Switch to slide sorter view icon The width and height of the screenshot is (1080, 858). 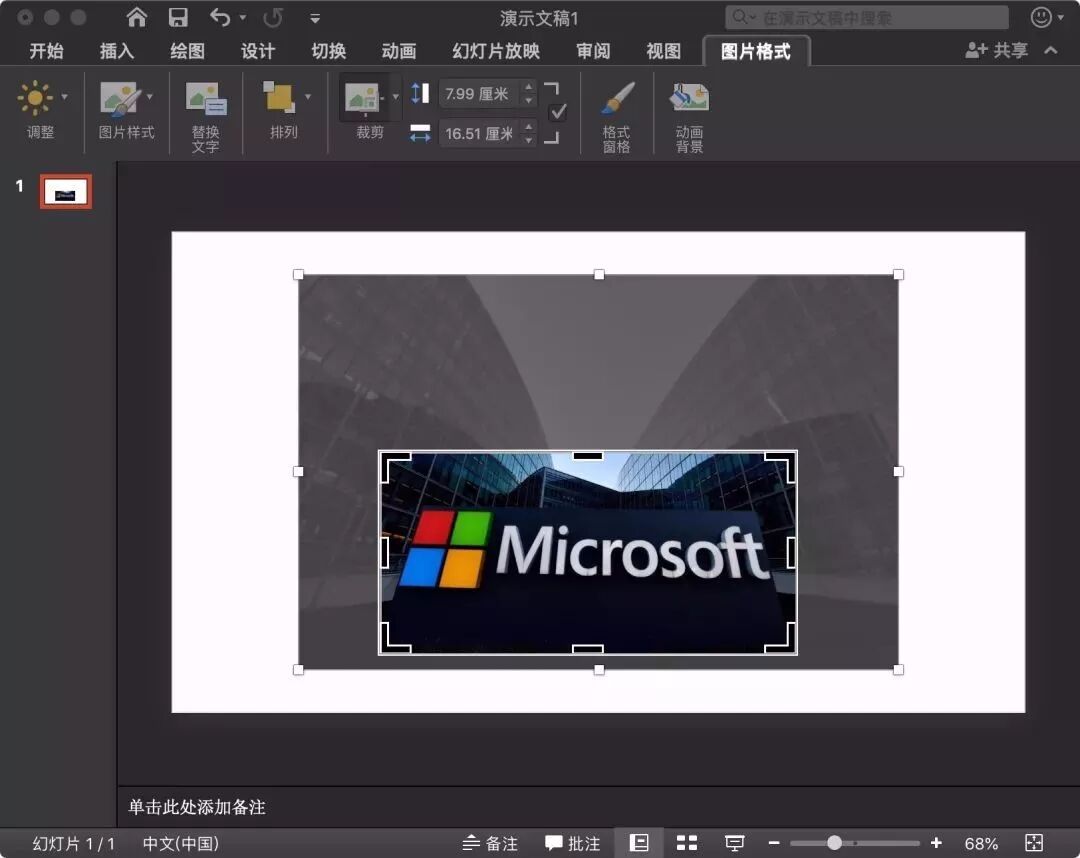(687, 843)
